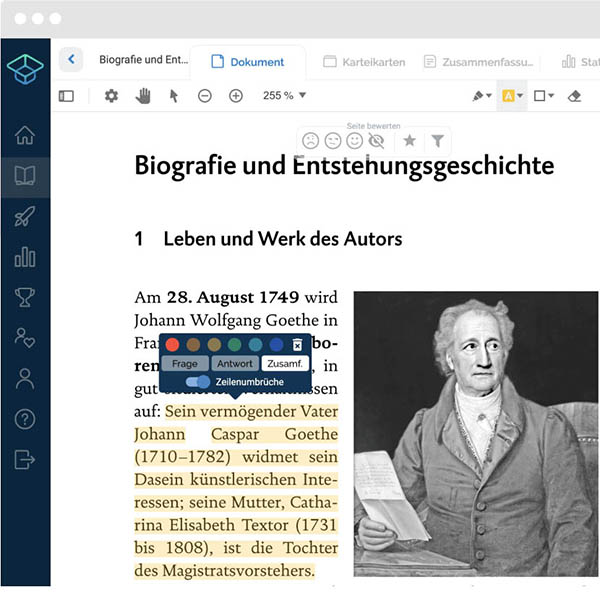Image resolution: width=600 pixels, height=600 pixels.
Task: Click the heading Leben und Werk des Autors
Action: pos(283,239)
